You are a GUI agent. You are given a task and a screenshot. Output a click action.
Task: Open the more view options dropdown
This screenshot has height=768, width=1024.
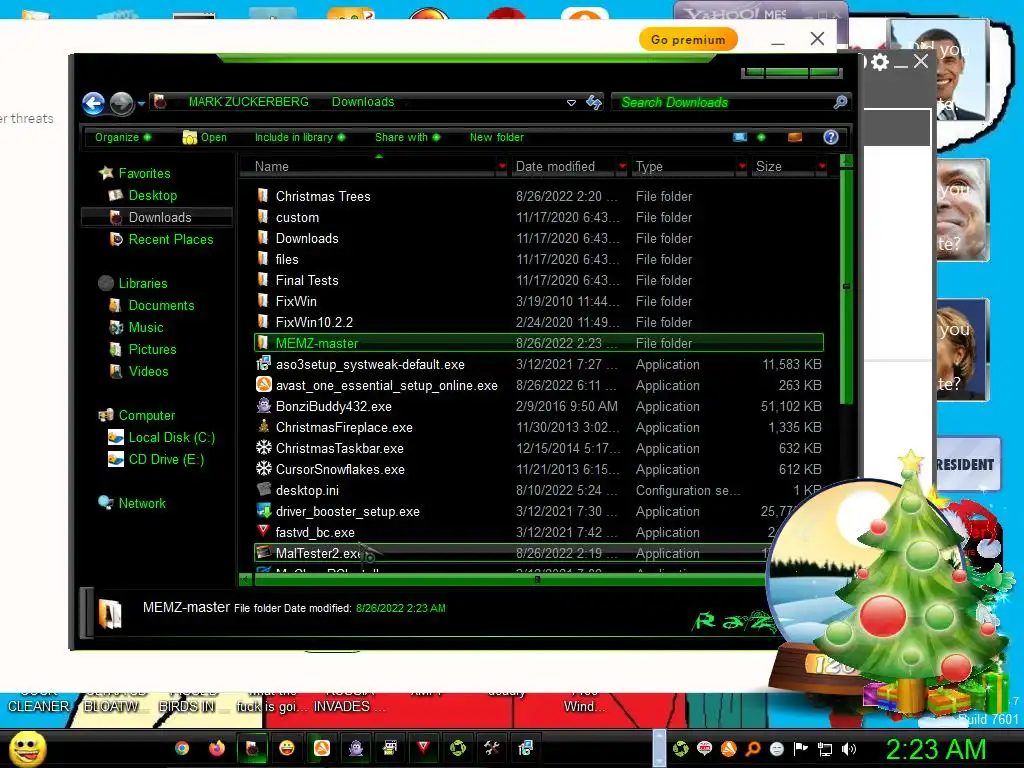(761, 137)
